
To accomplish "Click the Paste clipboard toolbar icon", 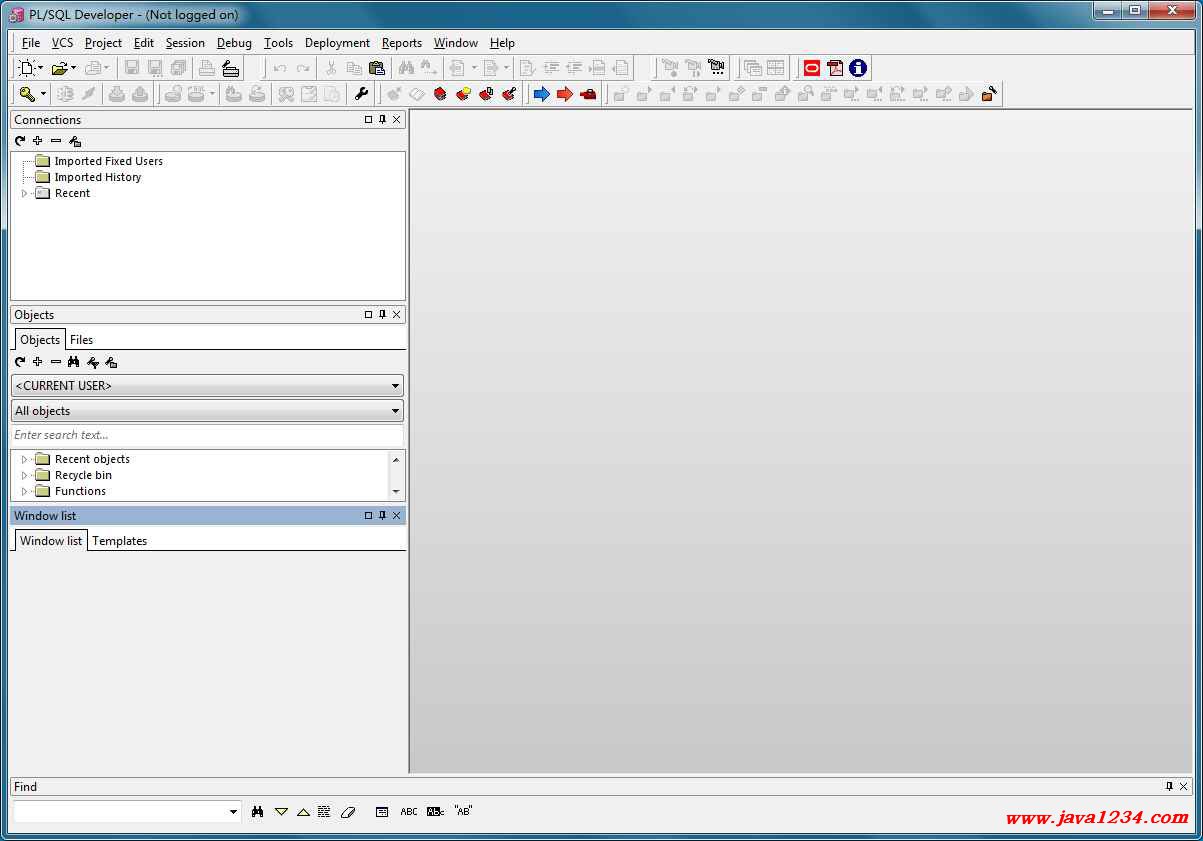I will click(377, 68).
